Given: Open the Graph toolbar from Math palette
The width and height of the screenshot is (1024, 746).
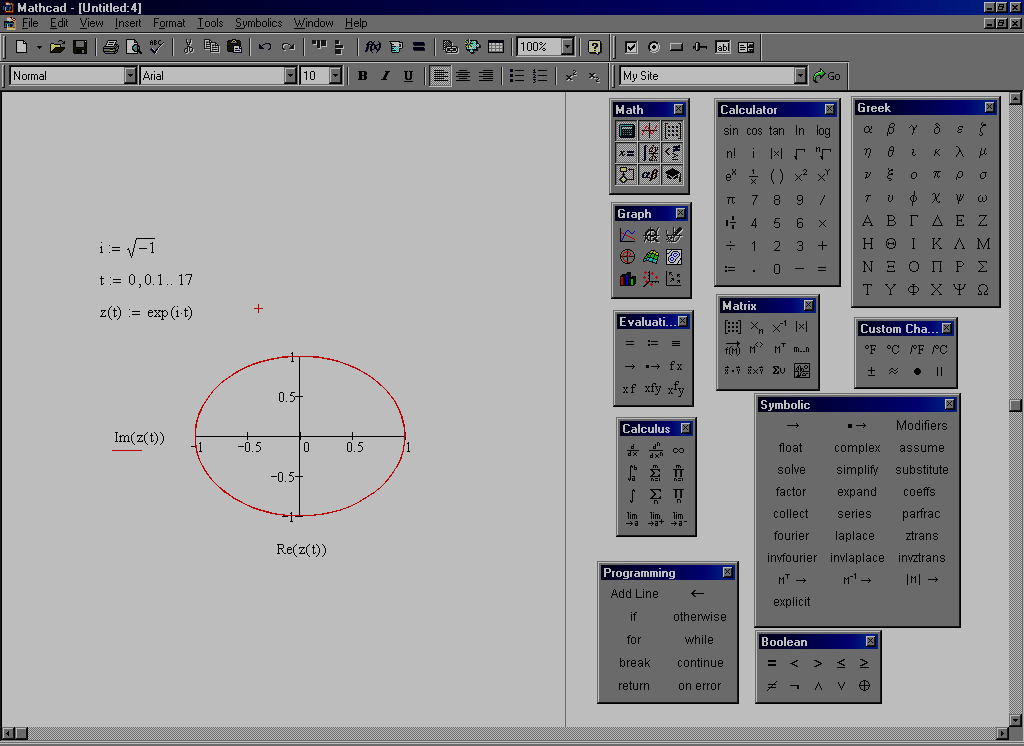Looking at the screenshot, I should [x=649, y=130].
